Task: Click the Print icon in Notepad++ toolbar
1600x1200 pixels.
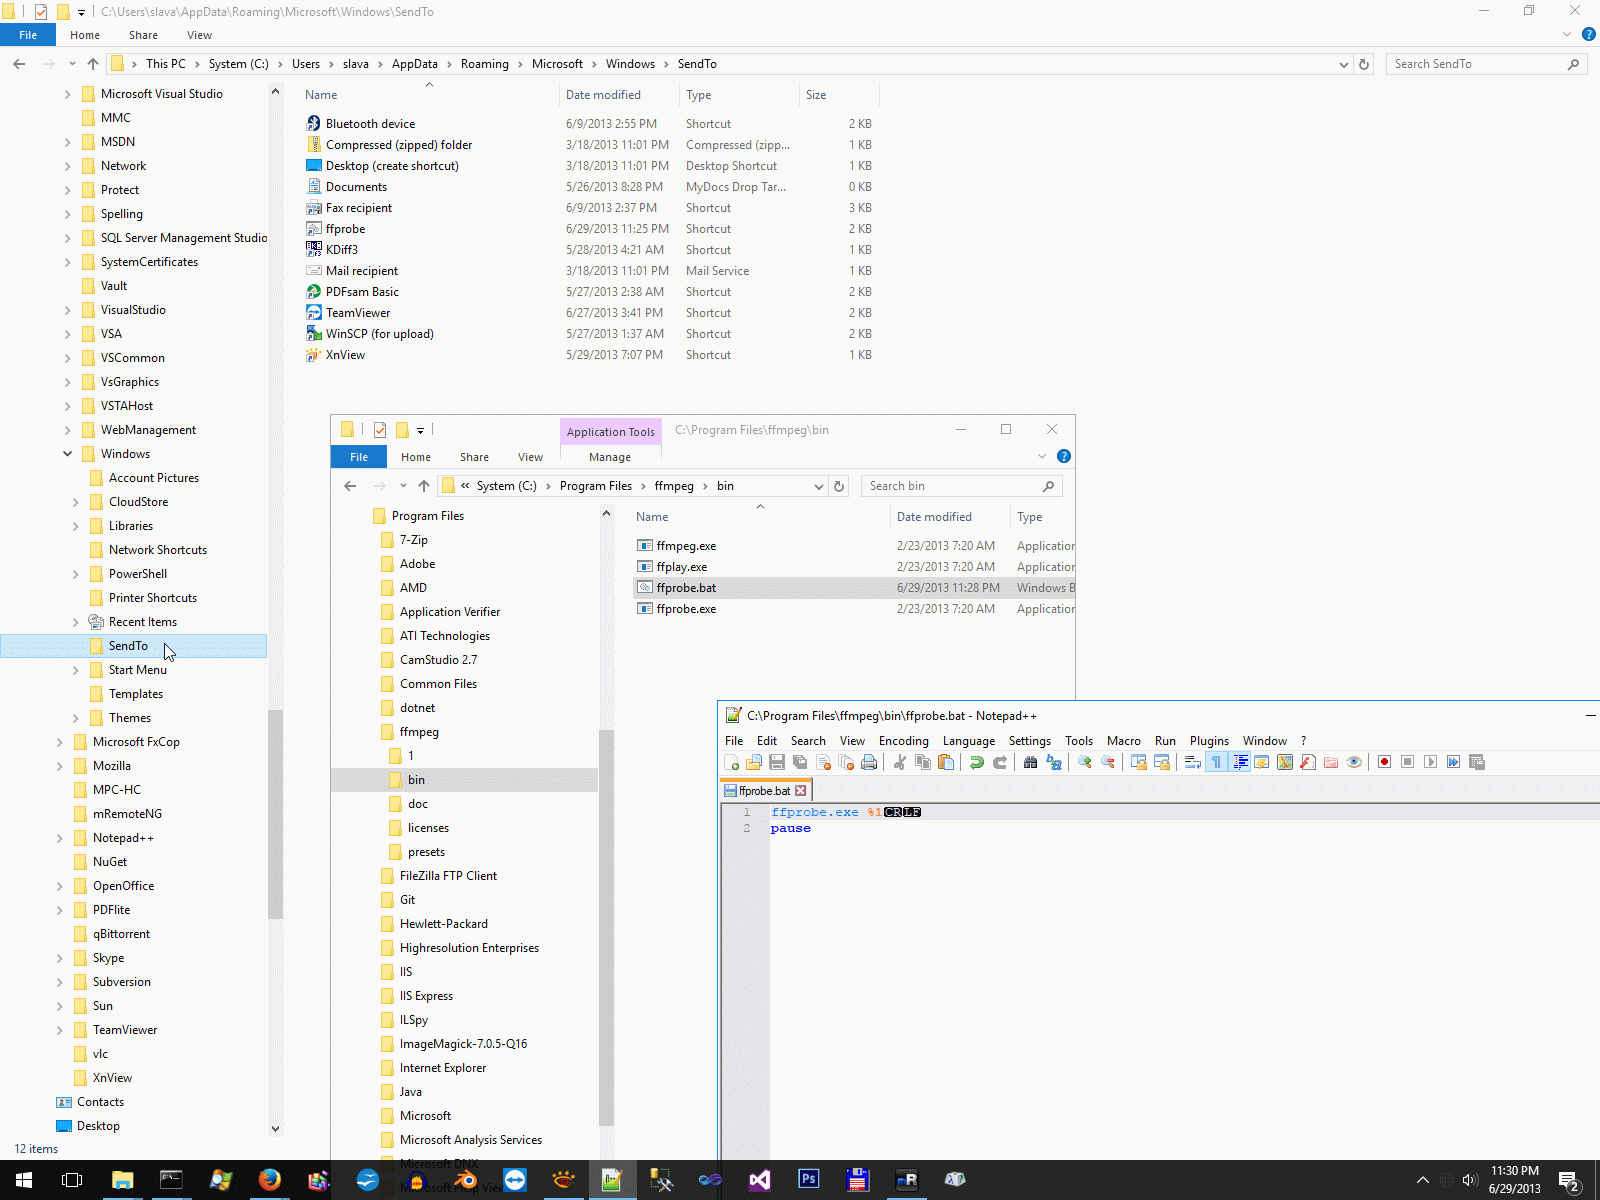Action: 869,762
